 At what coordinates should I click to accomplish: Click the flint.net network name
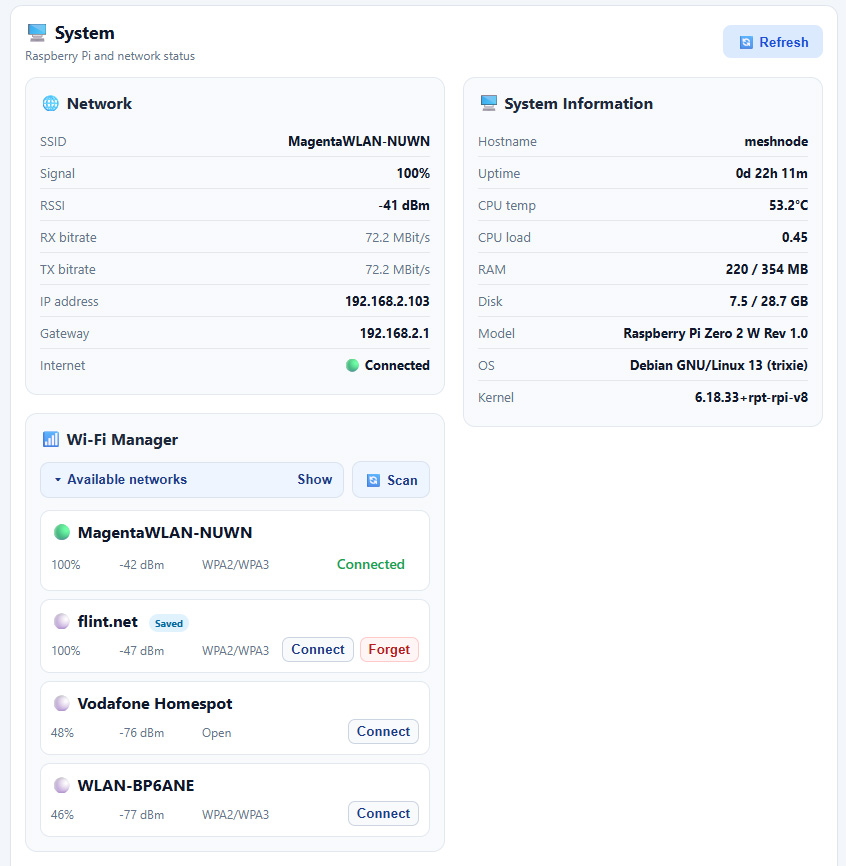pos(108,622)
